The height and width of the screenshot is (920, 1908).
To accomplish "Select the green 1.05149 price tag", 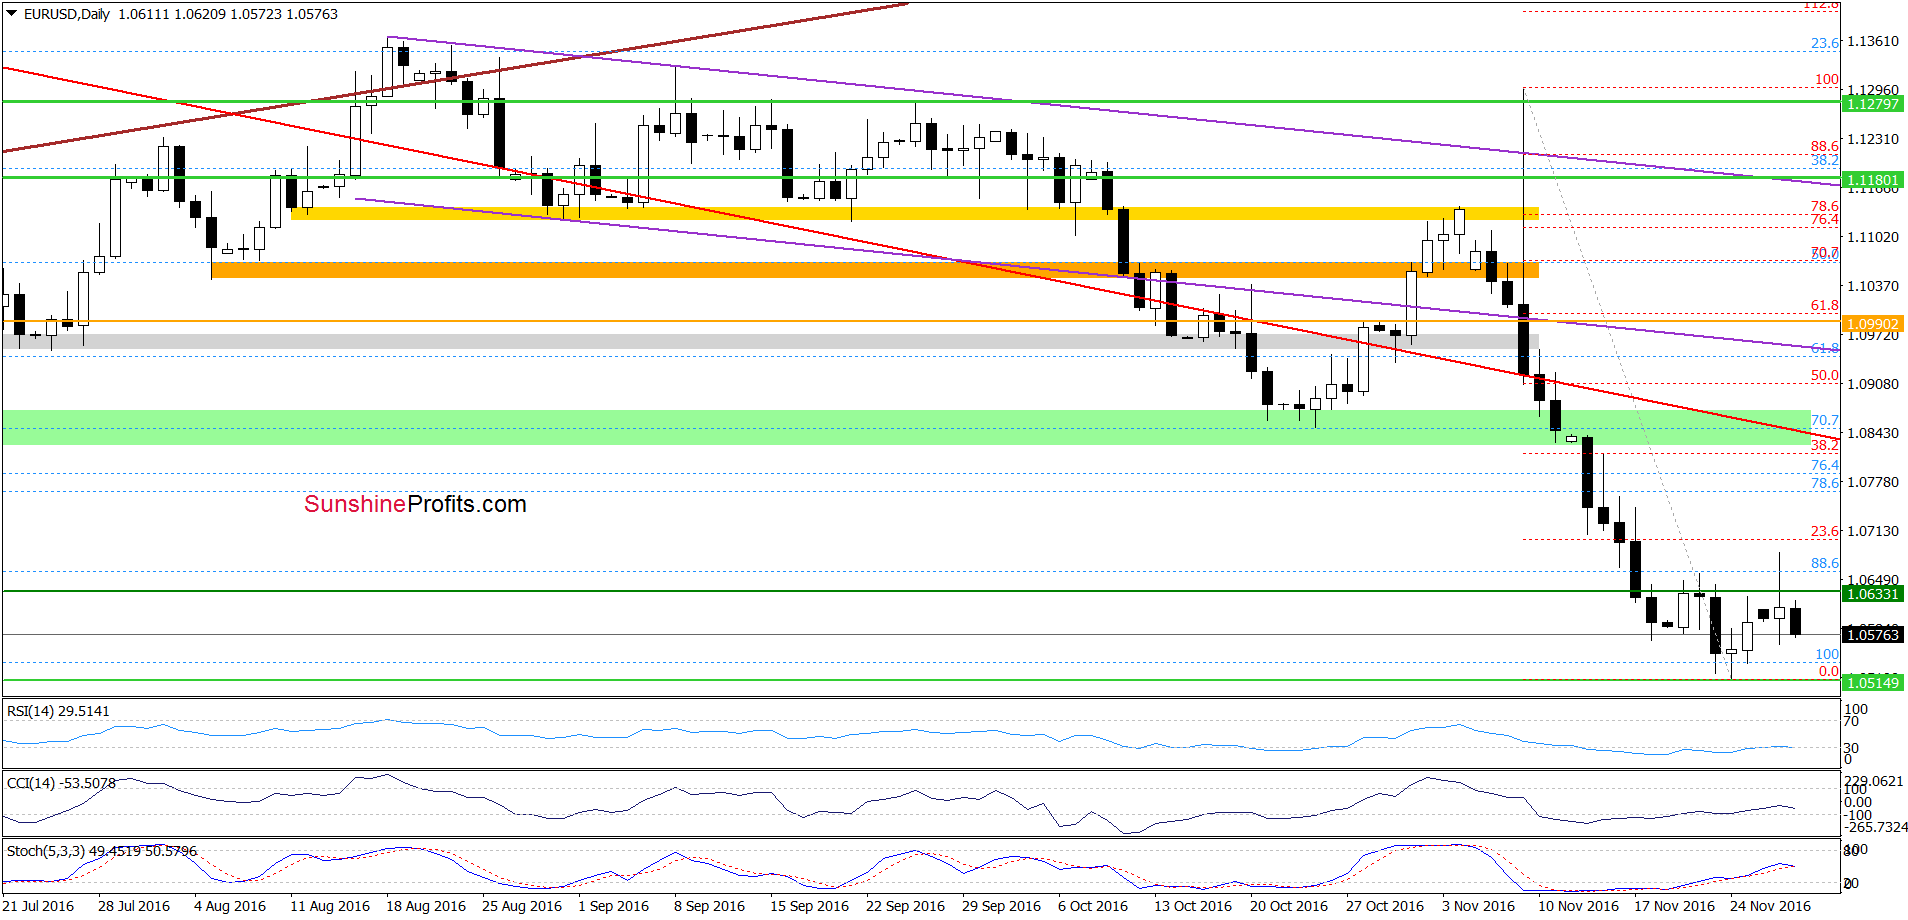I will tap(1872, 683).
